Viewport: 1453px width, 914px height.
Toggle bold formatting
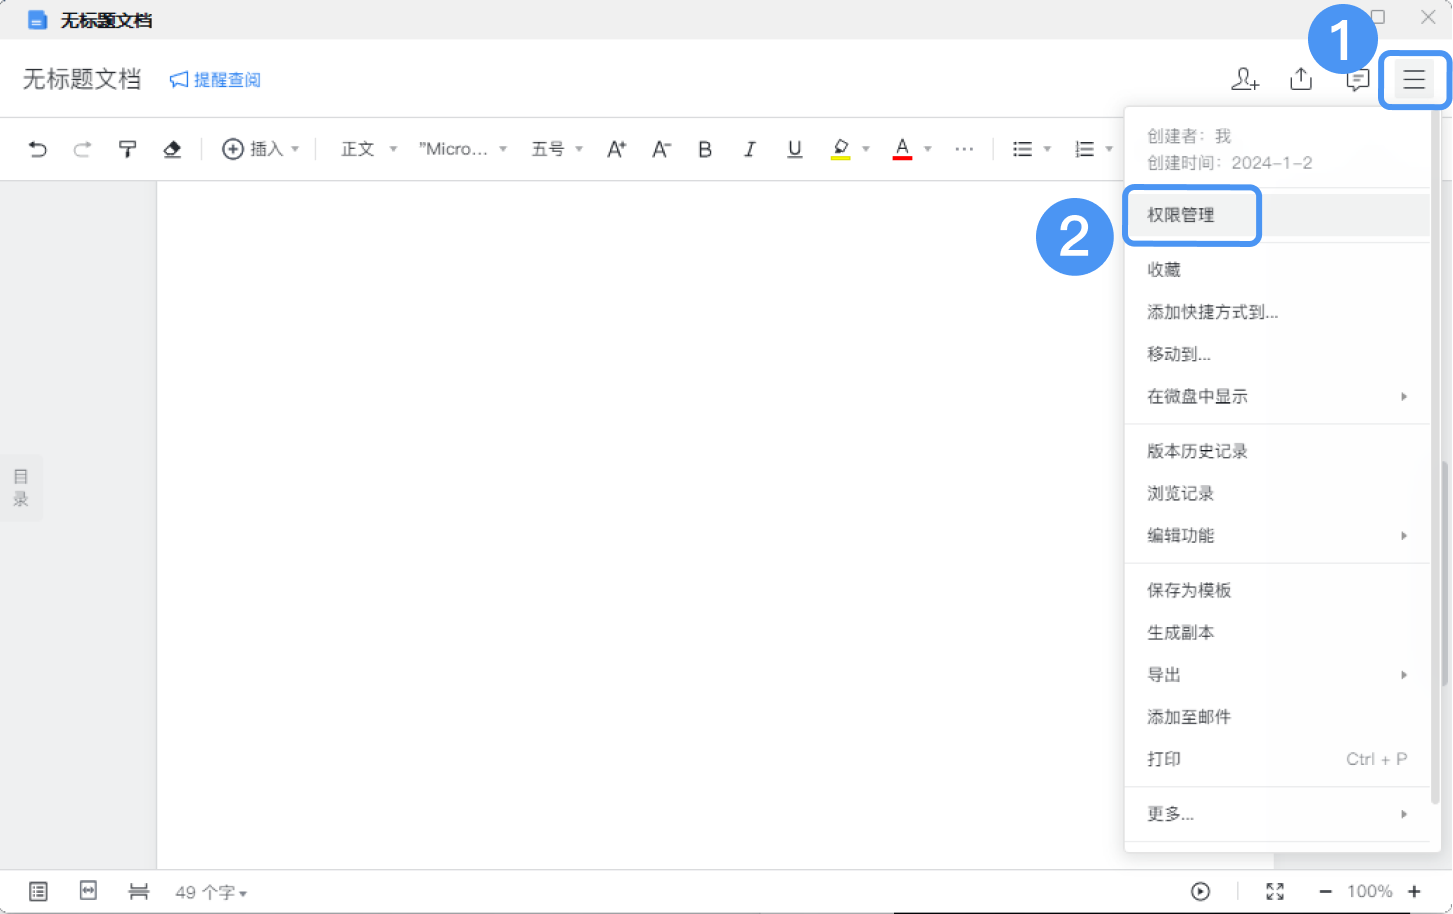coord(705,149)
